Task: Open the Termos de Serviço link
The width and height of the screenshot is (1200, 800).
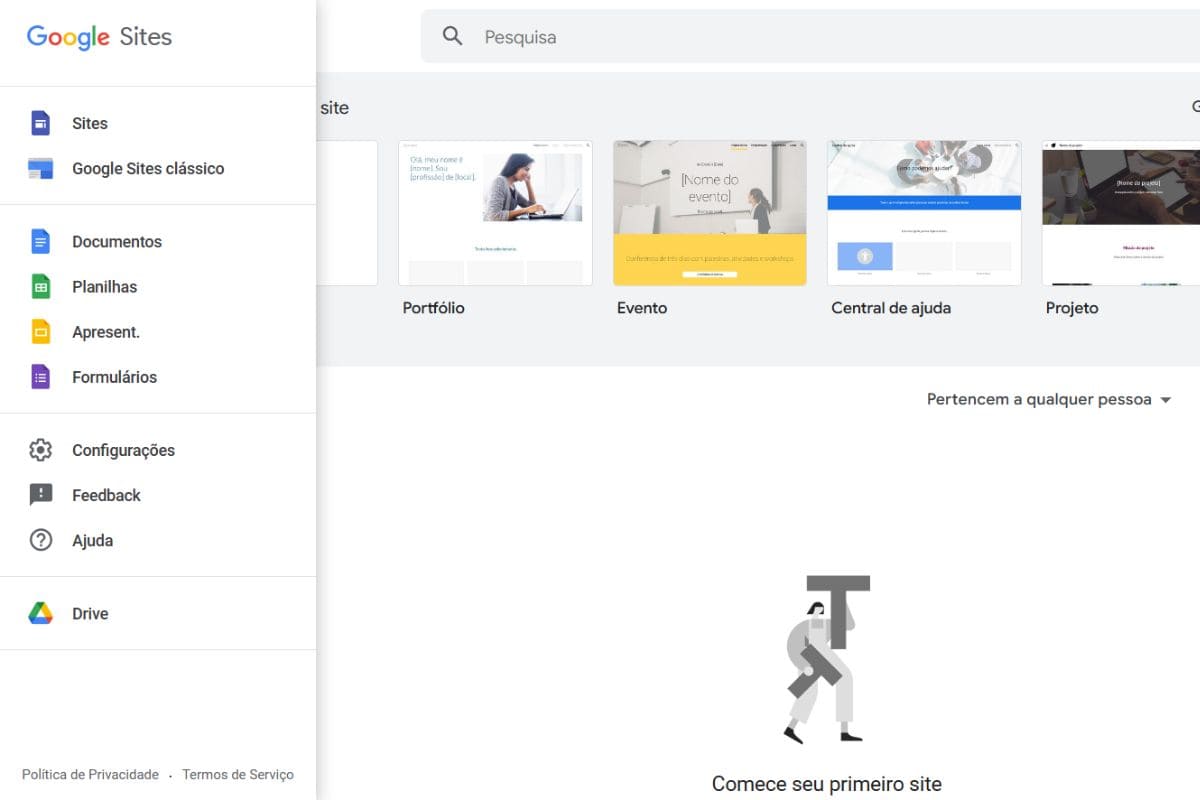Action: point(237,774)
